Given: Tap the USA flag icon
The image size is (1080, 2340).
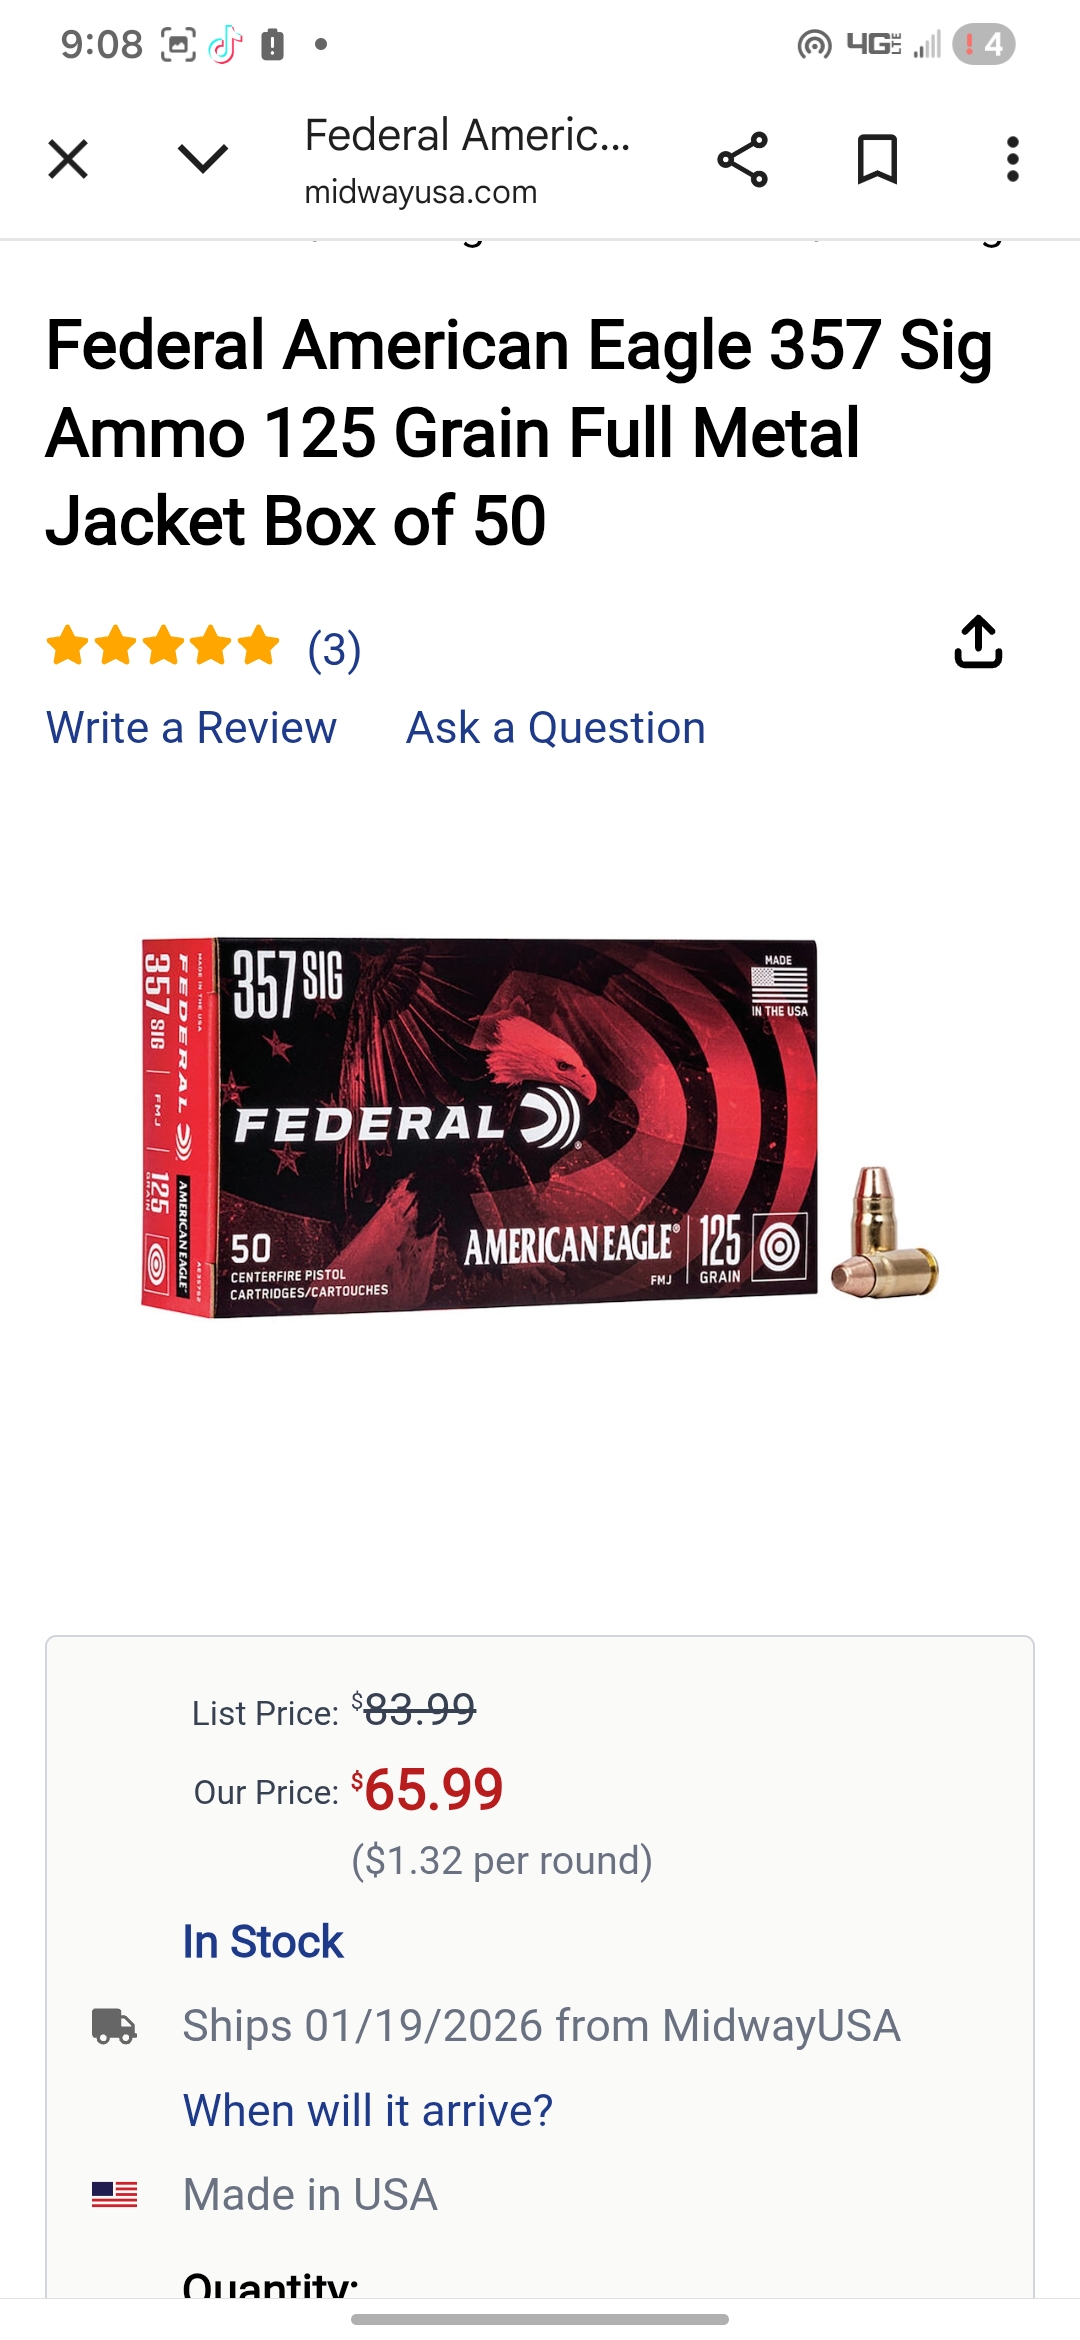Looking at the screenshot, I should point(114,2195).
